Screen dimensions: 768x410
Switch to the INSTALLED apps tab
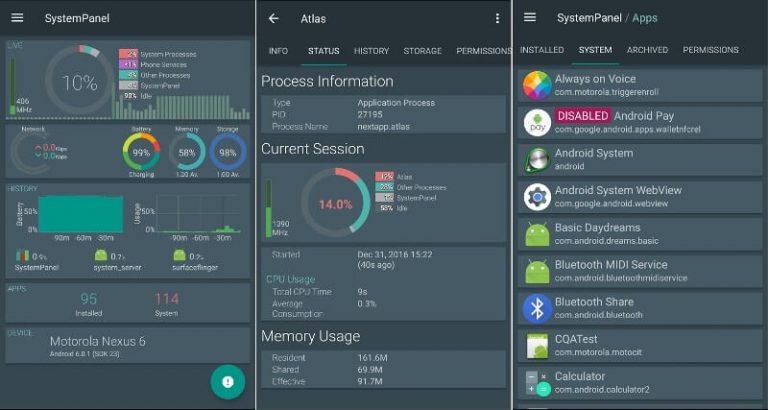pos(542,50)
